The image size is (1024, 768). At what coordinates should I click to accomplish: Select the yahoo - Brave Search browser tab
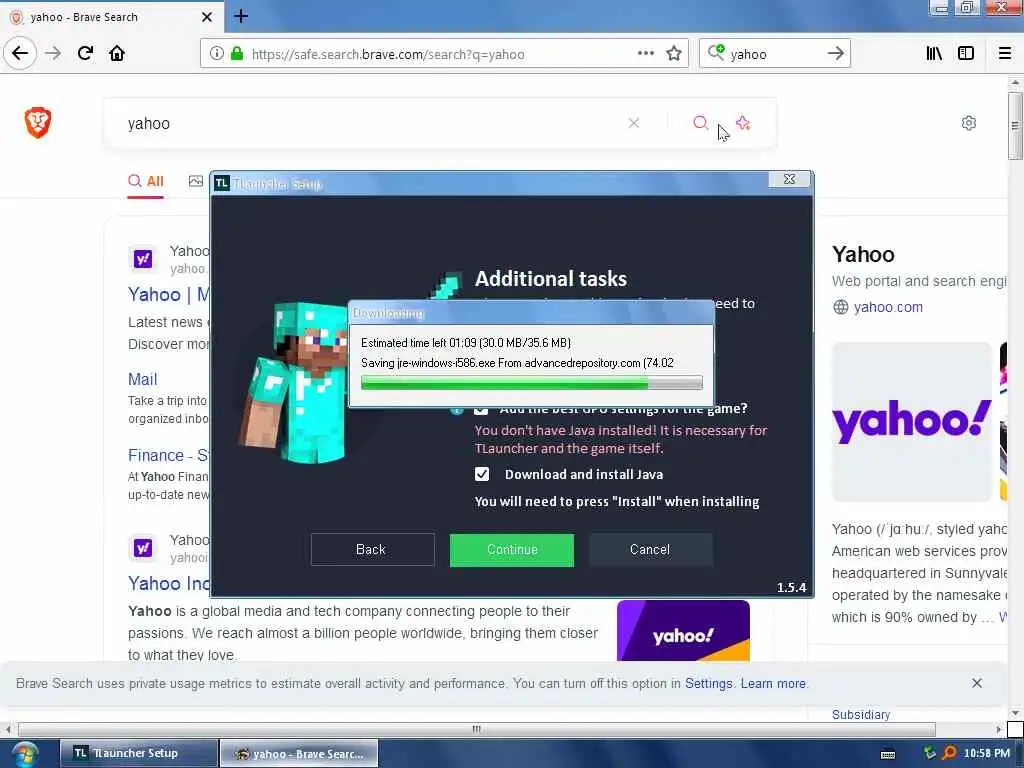coord(111,17)
